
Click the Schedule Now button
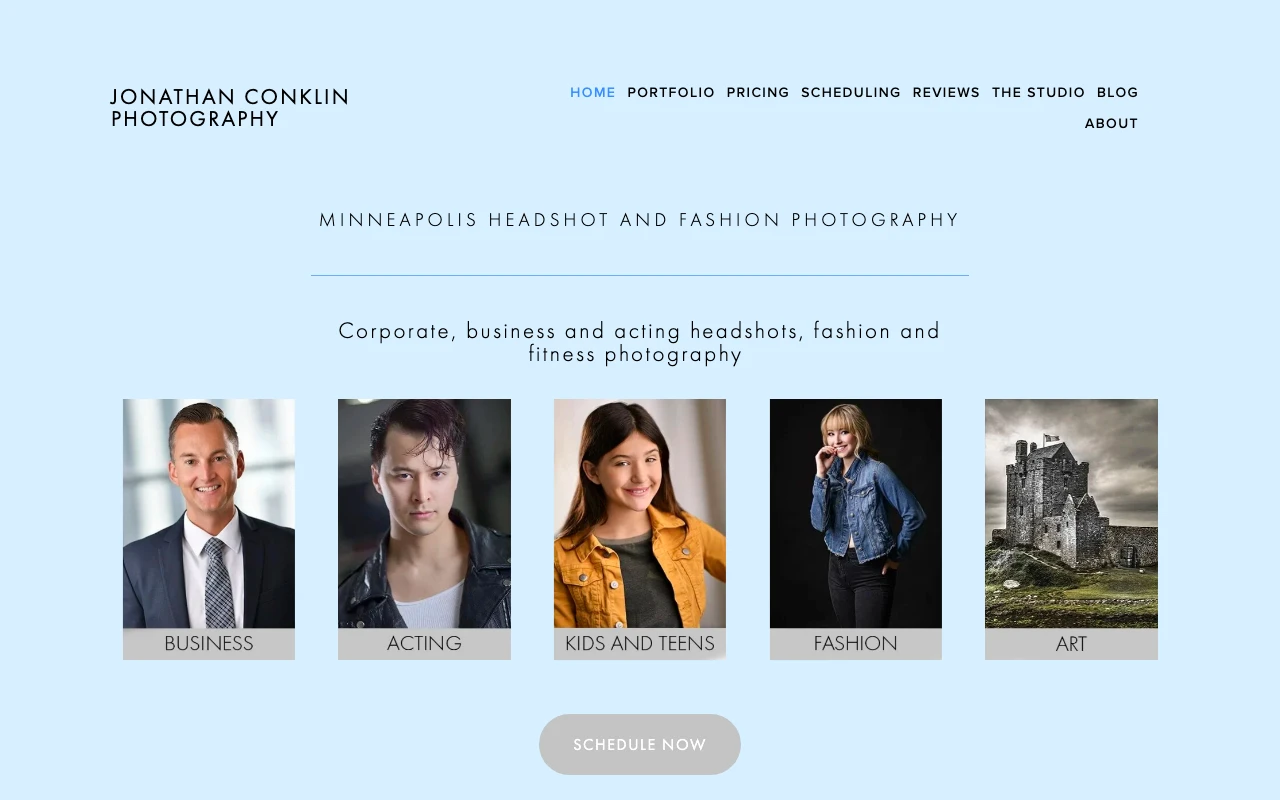[640, 744]
